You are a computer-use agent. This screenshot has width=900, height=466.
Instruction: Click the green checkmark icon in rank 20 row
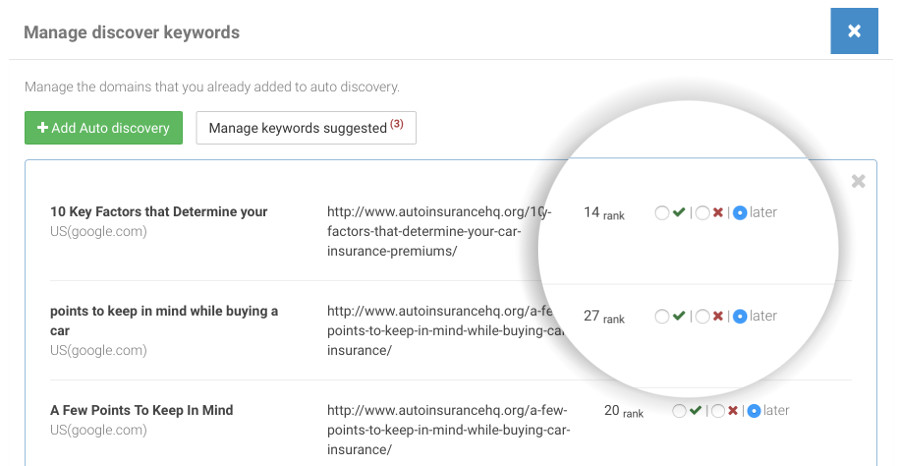pyautogui.click(x=696, y=411)
